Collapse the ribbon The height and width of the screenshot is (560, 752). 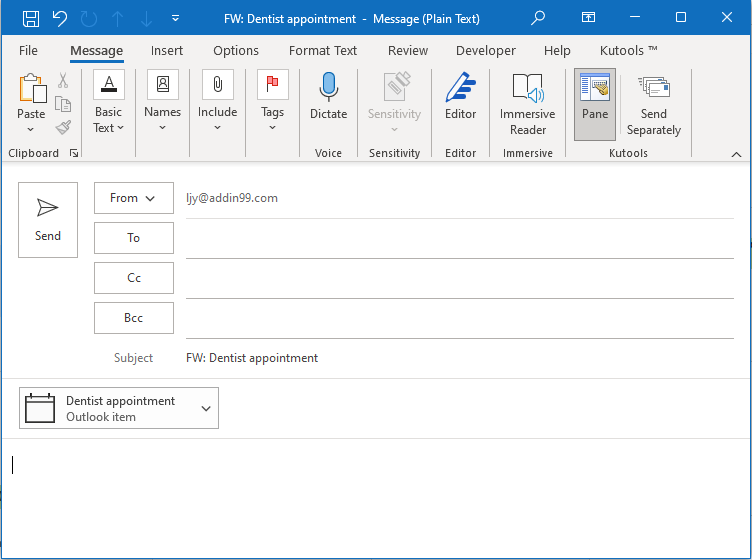click(x=736, y=154)
